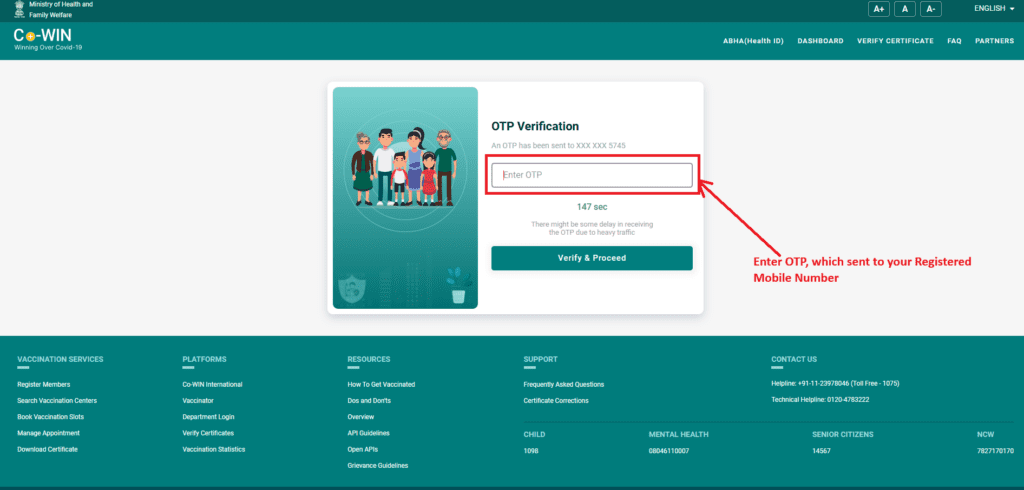Image resolution: width=1024 pixels, height=490 pixels.
Task: Click Helpline +91-11-23978046 text
Action: 835,384
